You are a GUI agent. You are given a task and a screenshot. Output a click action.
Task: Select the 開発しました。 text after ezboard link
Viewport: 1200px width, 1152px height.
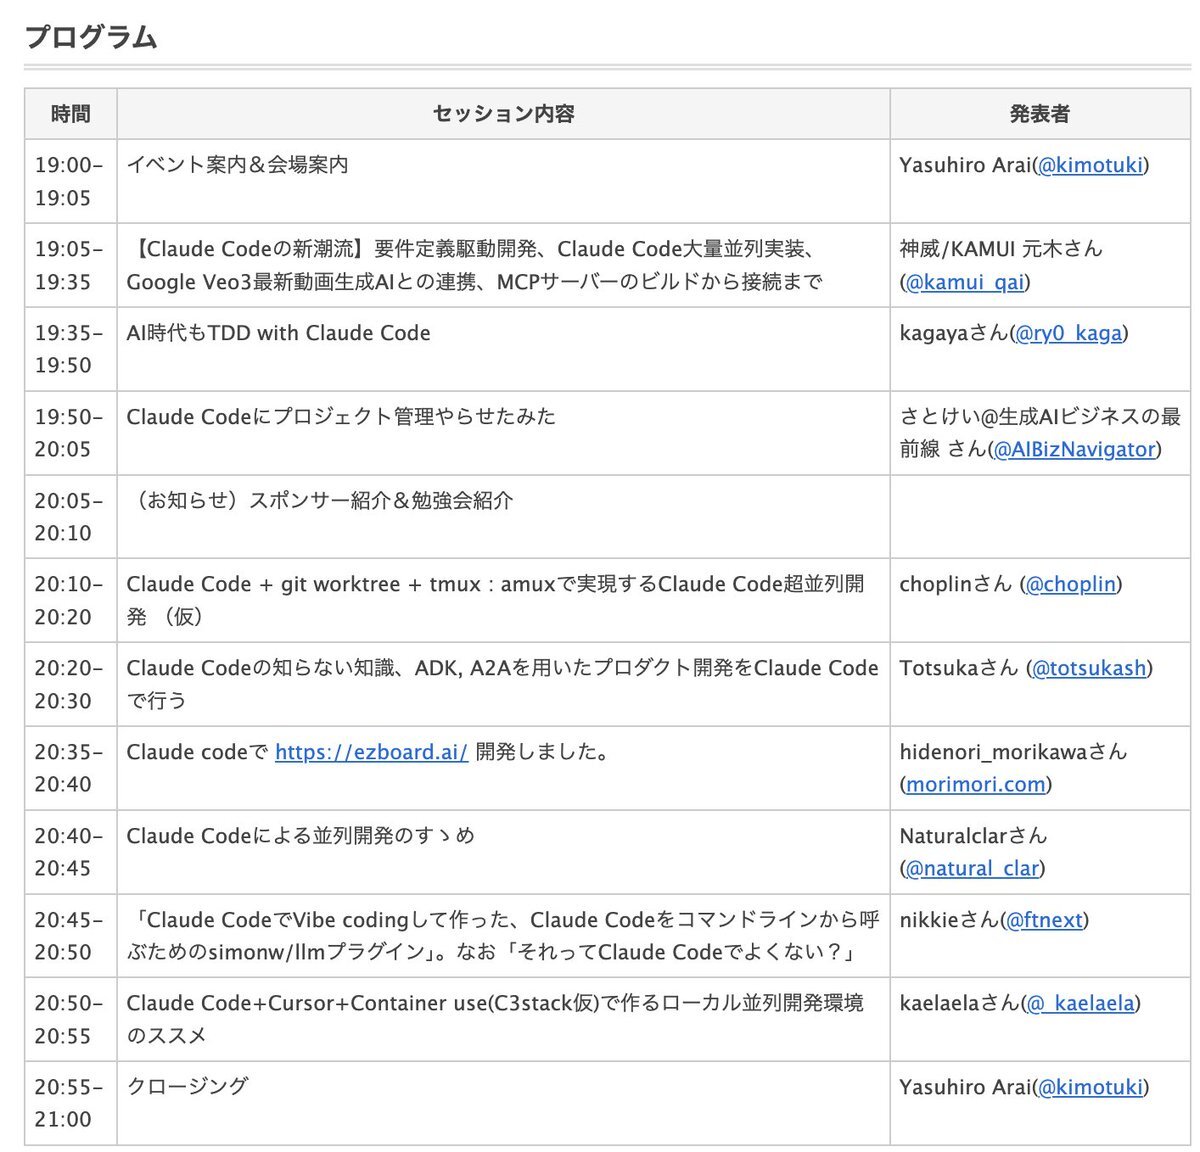pyautogui.click(x=543, y=752)
